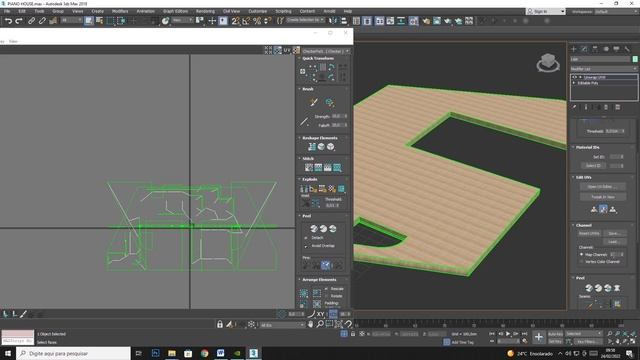The height and width of the screenshot is (360, 640).
Task: Click the Redo arrow in main toolbar
Action: coord(19,21)
